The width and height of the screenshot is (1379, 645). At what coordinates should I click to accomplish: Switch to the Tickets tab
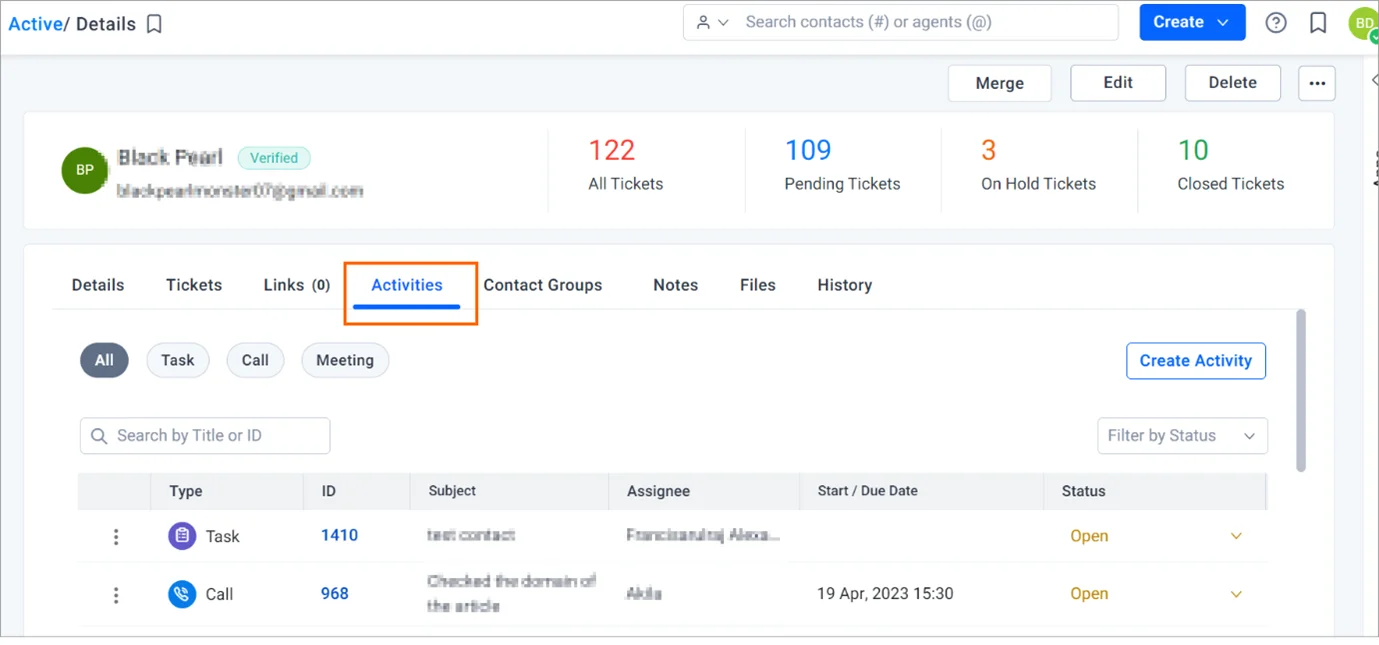pyautogui.click(x=193, y=285)
